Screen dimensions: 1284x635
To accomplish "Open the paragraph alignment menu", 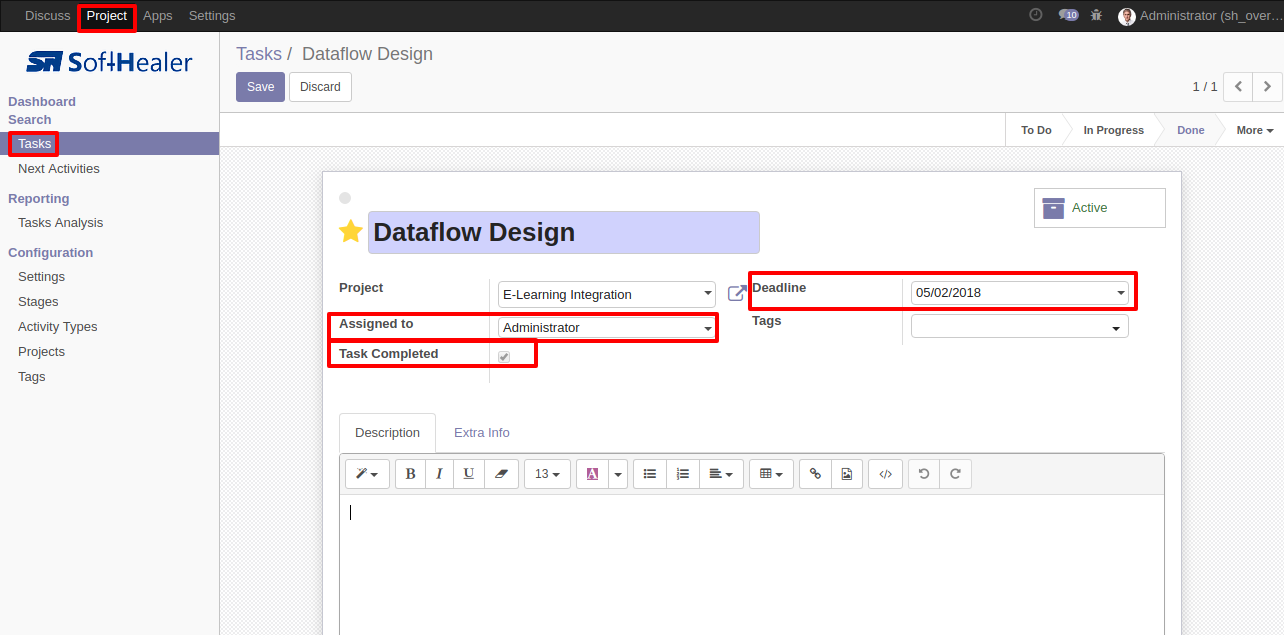I will [x=721, y=474].
